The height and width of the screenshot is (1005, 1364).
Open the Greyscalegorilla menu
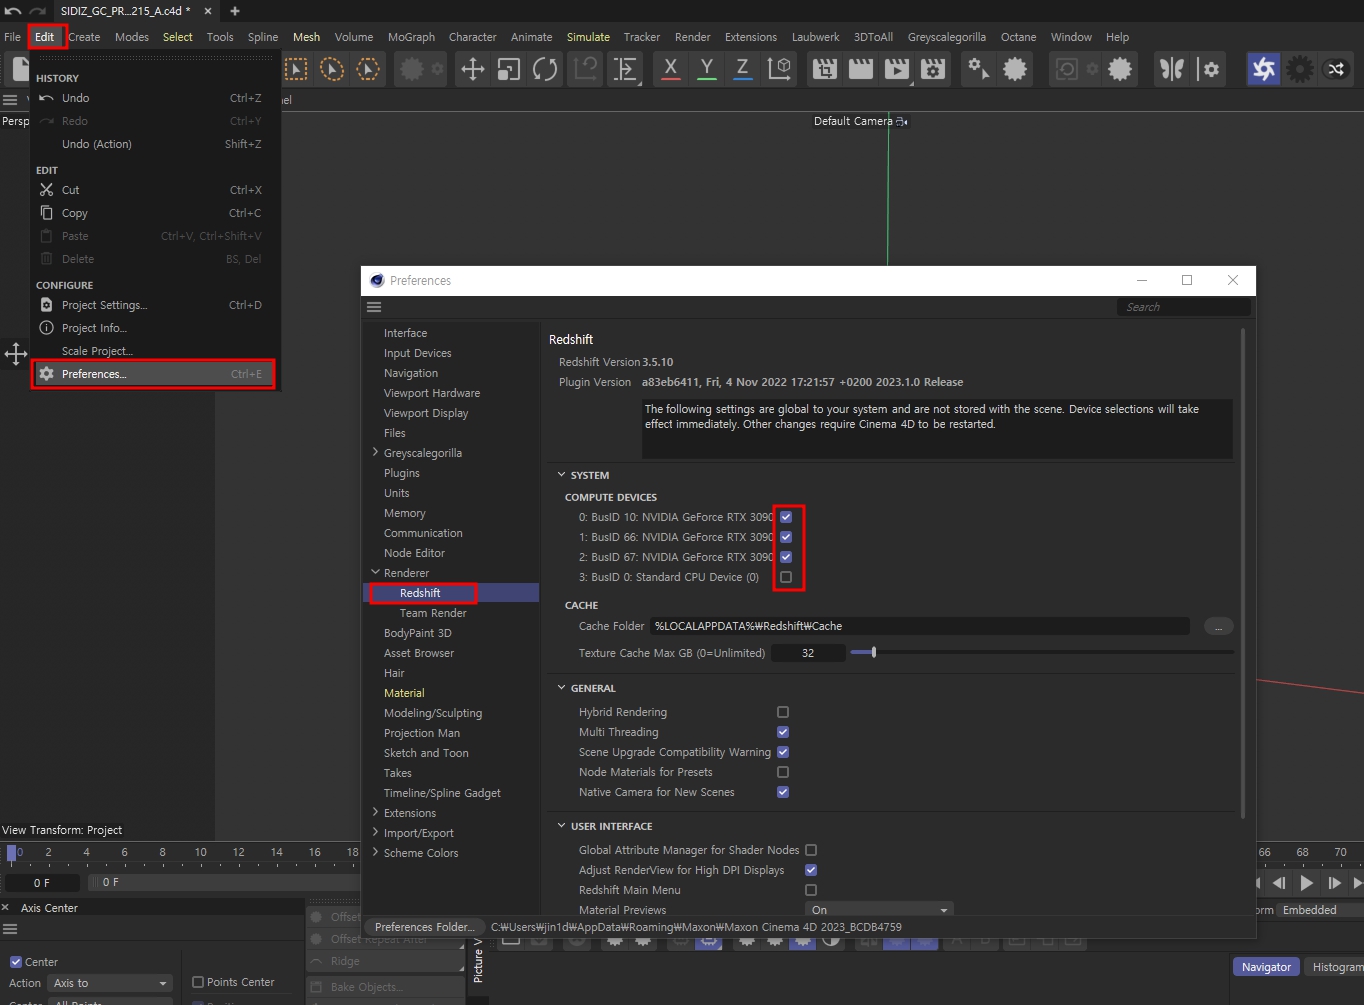[x=946, y=37]
